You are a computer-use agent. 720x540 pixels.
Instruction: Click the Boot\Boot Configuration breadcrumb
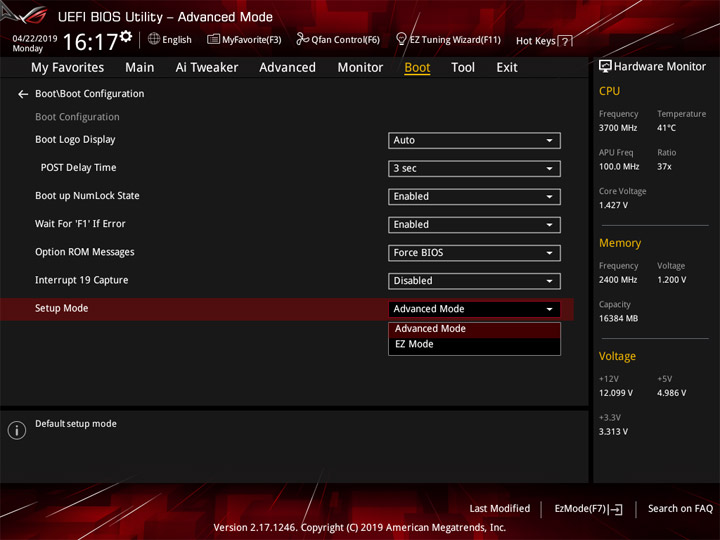90,94
